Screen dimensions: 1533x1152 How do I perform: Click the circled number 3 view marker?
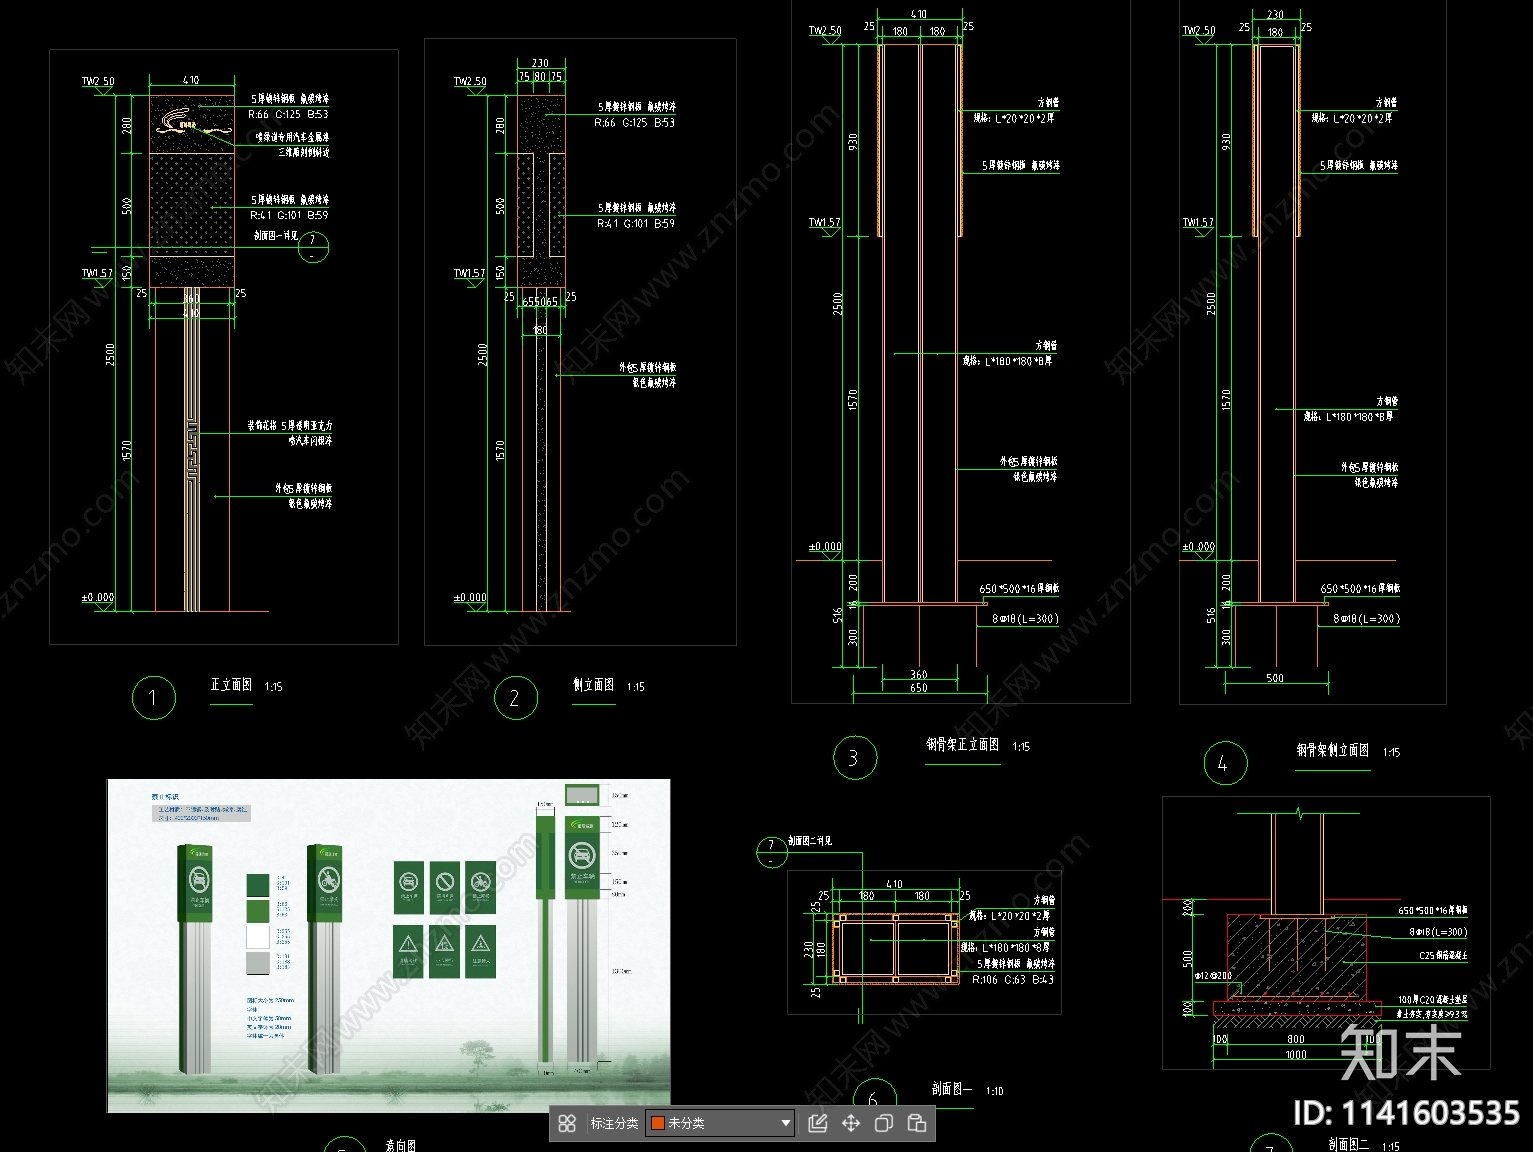point(854,758)
